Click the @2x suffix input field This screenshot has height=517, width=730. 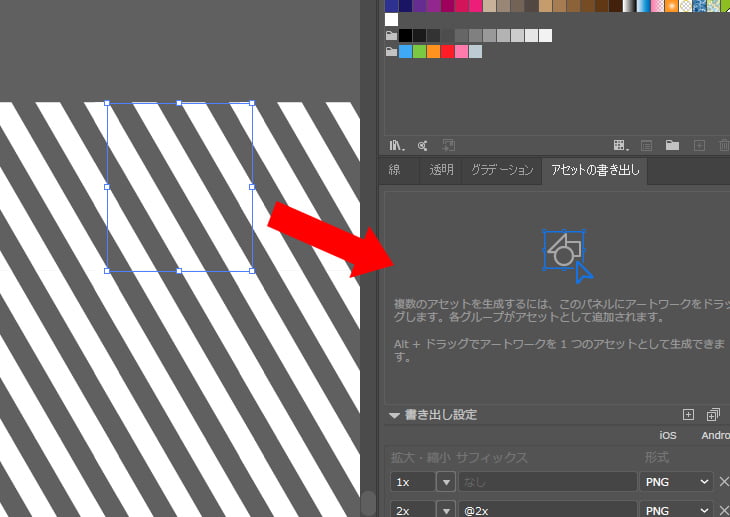(x=547, y=509)
